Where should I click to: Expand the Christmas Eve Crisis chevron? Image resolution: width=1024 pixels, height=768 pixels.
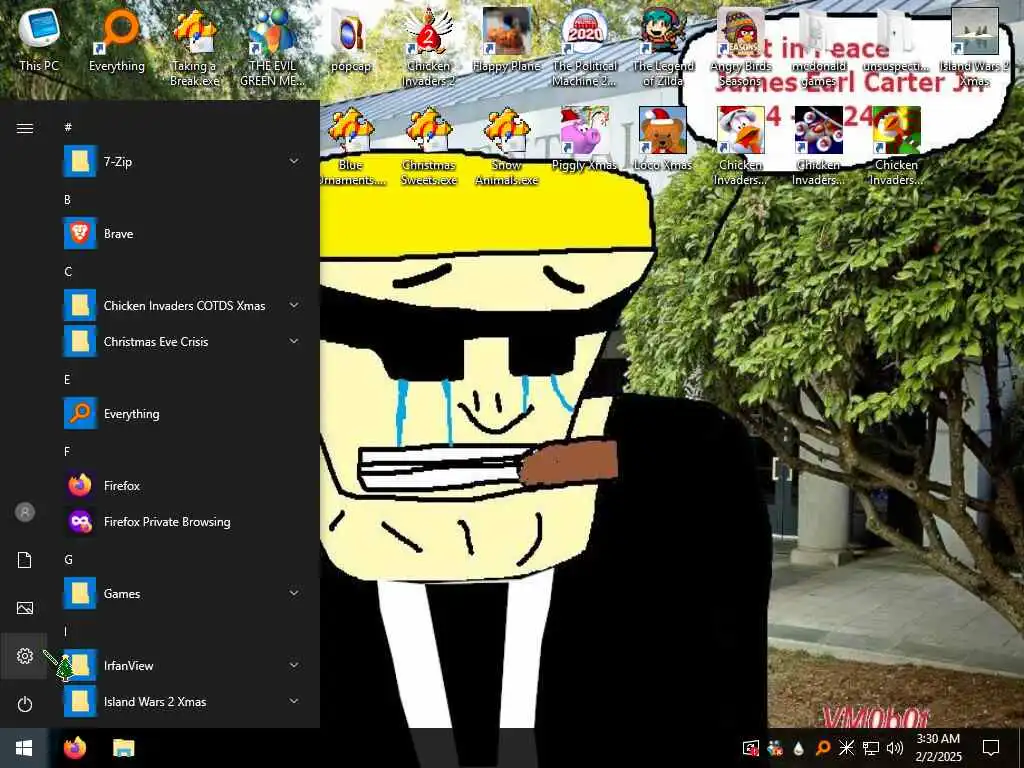coord(294,341)
